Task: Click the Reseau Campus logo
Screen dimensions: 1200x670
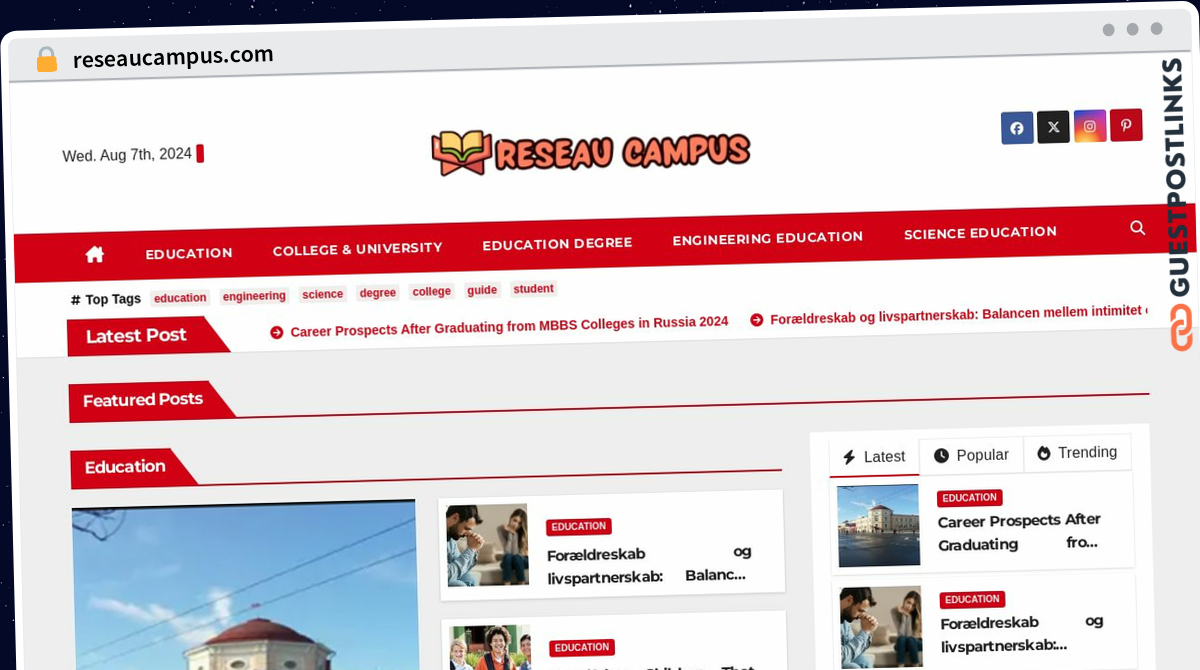Action: pos(590,152)
